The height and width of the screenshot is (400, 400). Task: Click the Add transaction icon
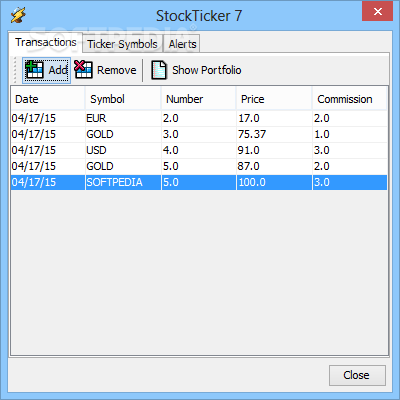(34, 70)
